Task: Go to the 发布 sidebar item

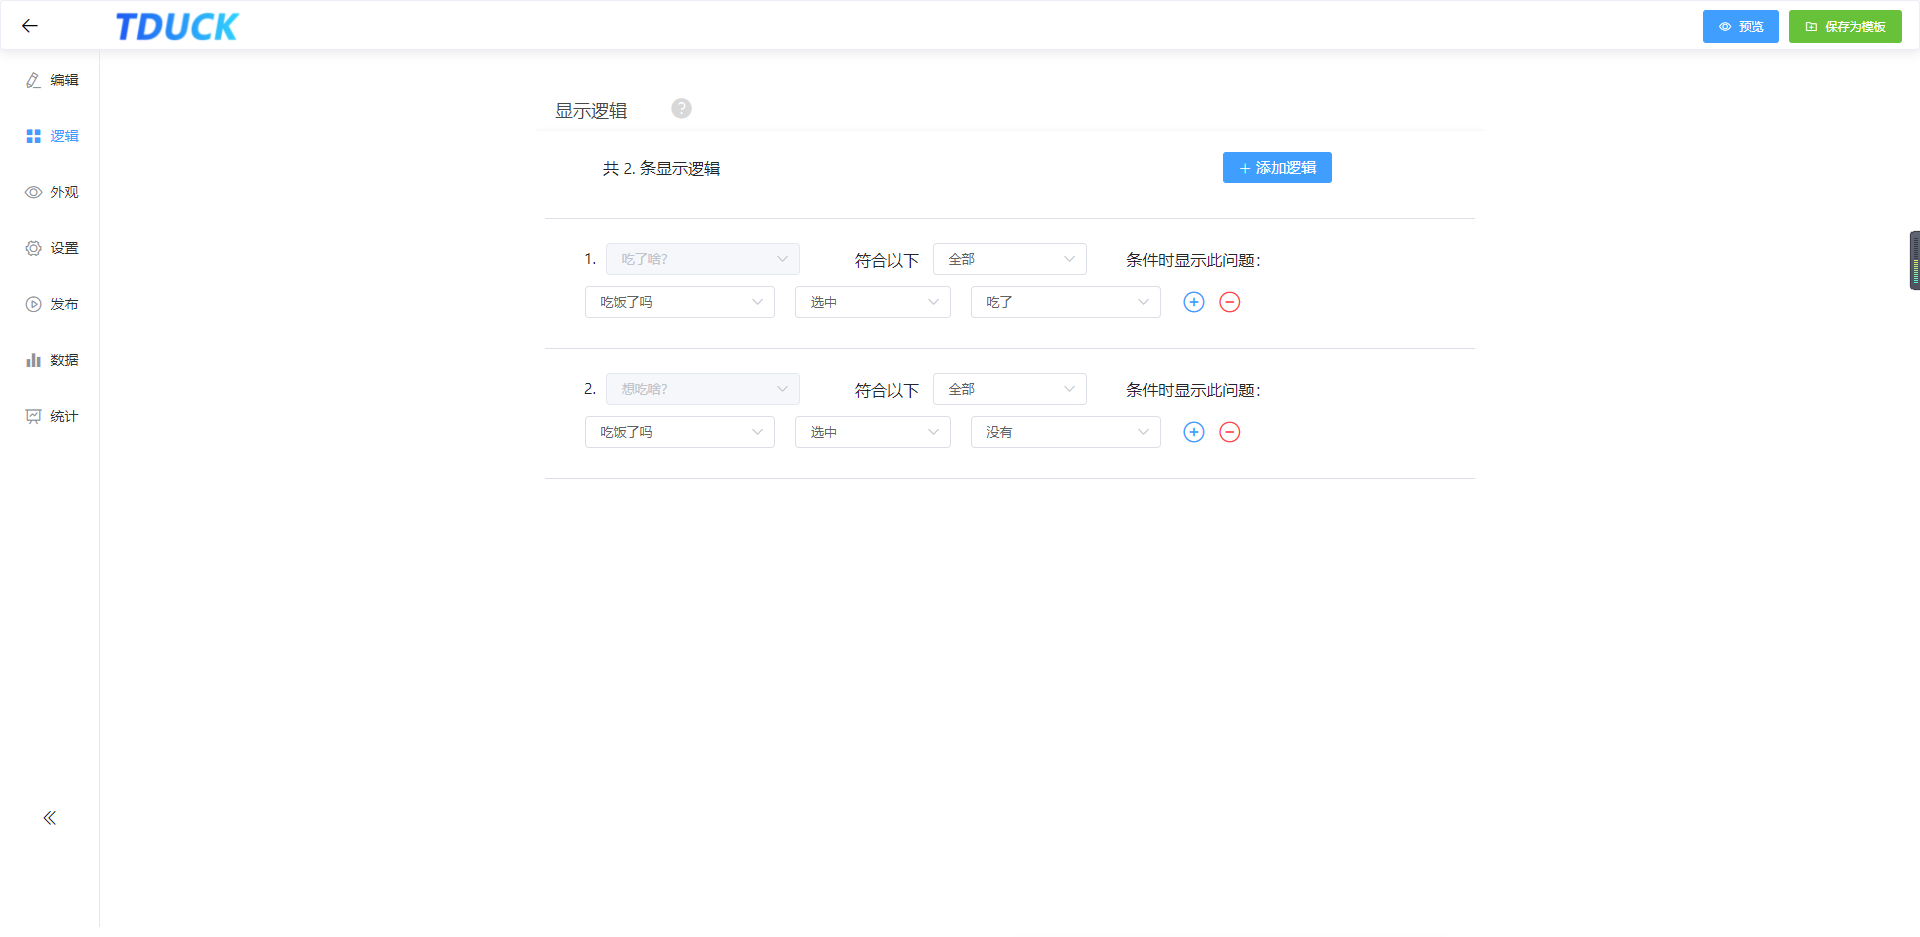Action: pyautogui.click(x=52, y=304)
